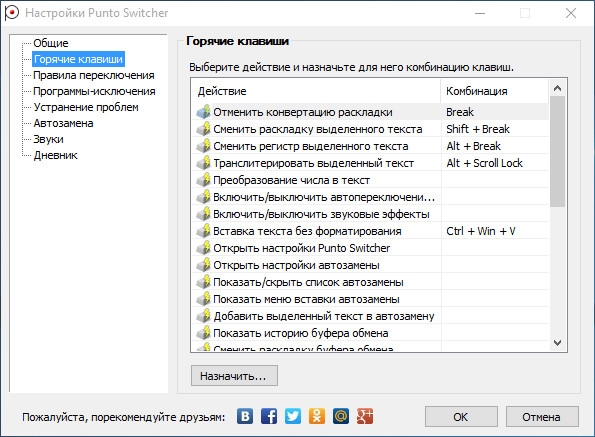Click icon beside Открыть настройки автозамены
The image size is (595, 437).
pyautogui.click(x=203, y=265)
